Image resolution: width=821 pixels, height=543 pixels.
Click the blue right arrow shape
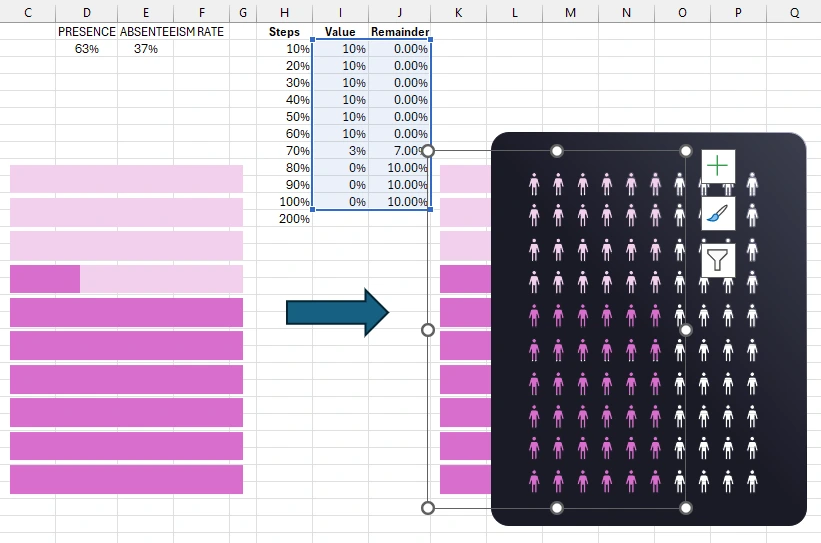(x=337, y=313)
